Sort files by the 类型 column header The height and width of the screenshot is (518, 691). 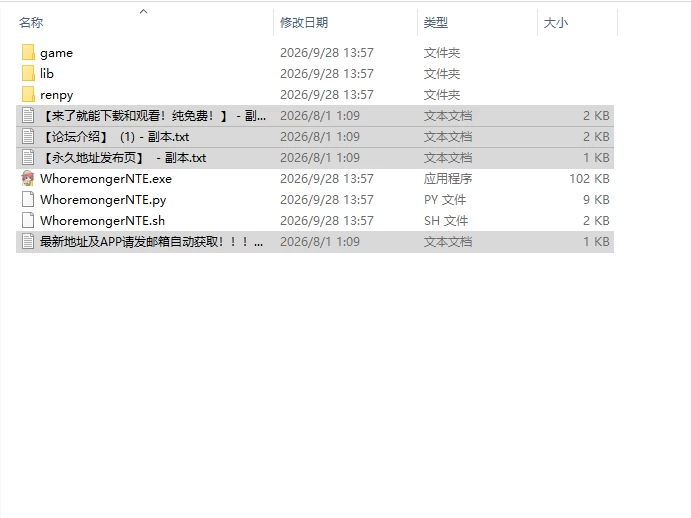pos(436,22)
